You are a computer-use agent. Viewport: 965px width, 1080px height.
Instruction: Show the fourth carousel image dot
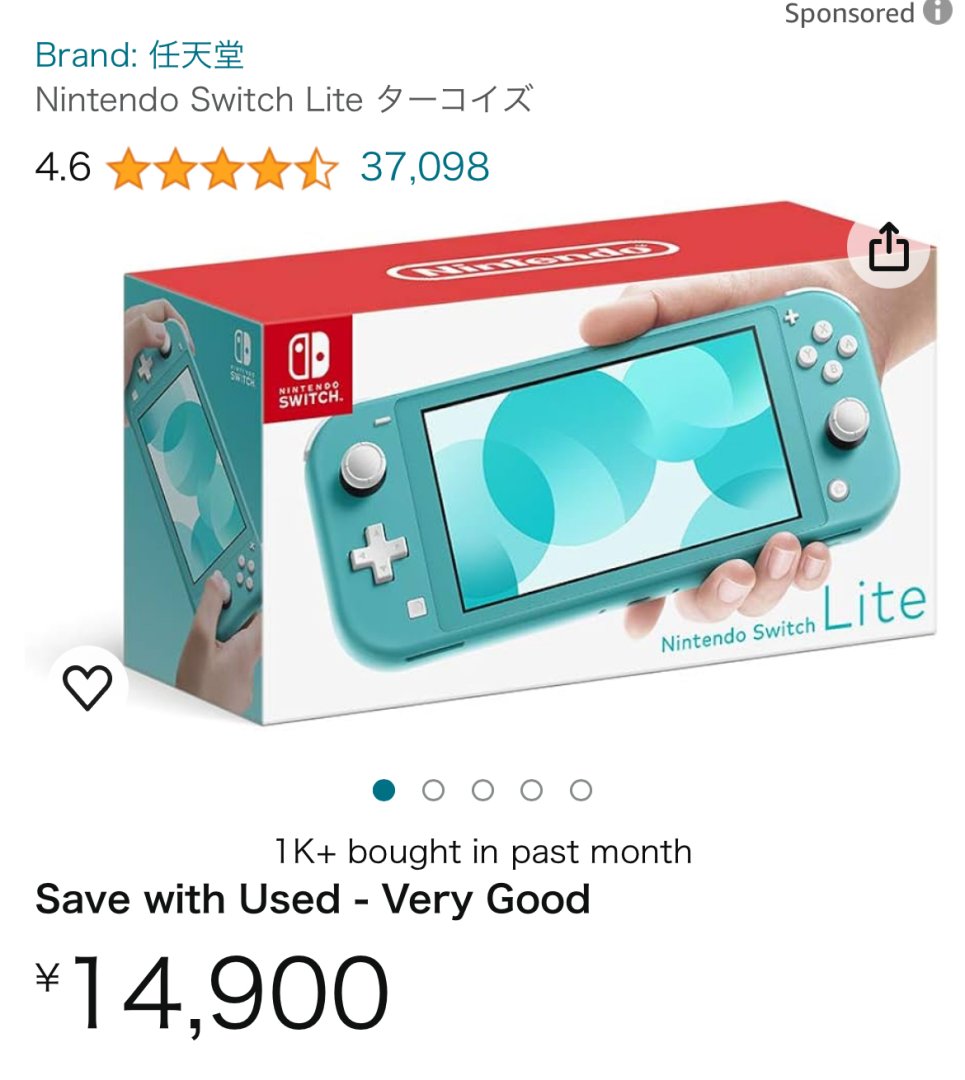531,791
